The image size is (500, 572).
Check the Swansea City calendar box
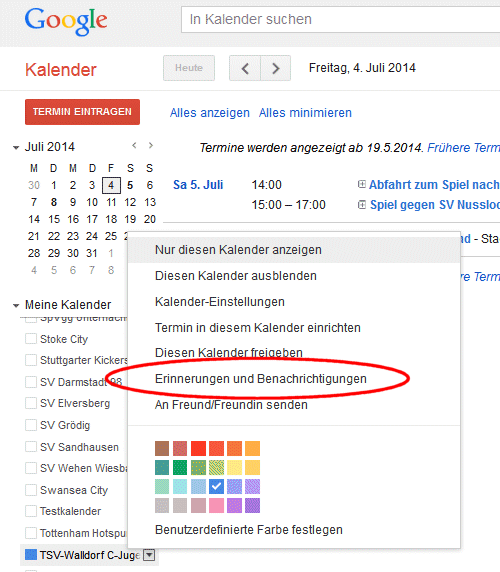pos(31,490)
